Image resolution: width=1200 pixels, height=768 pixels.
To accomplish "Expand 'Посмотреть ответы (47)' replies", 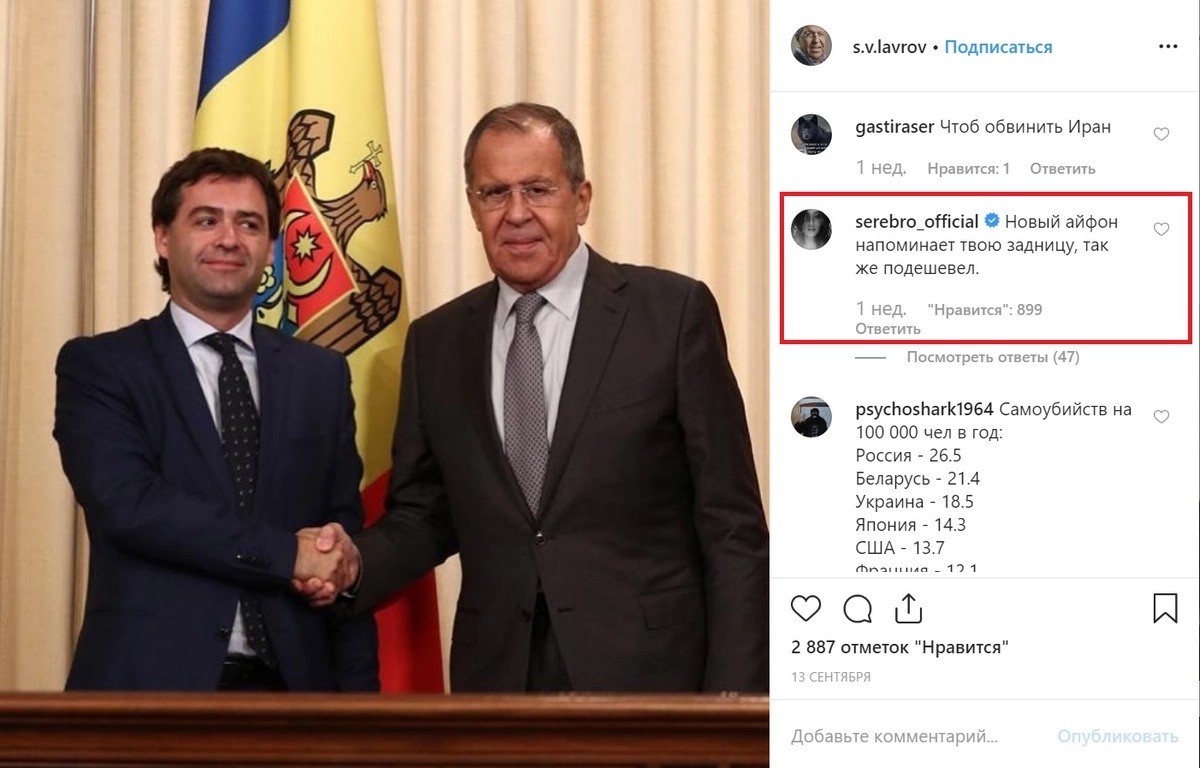I will (x=992, y=357).
